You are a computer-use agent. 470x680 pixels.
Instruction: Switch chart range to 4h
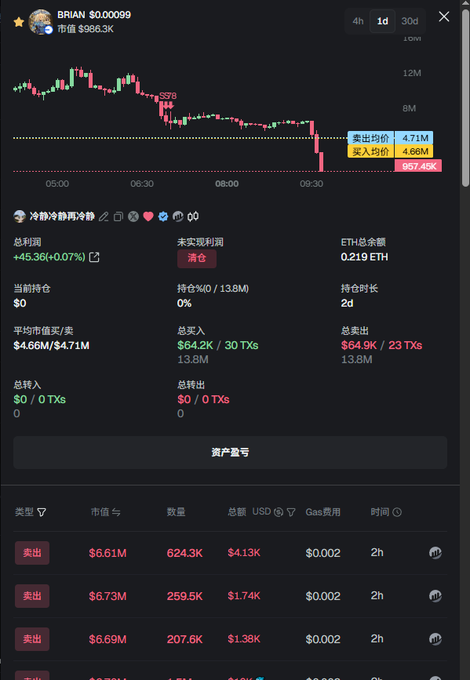click(x=358, y=21)
